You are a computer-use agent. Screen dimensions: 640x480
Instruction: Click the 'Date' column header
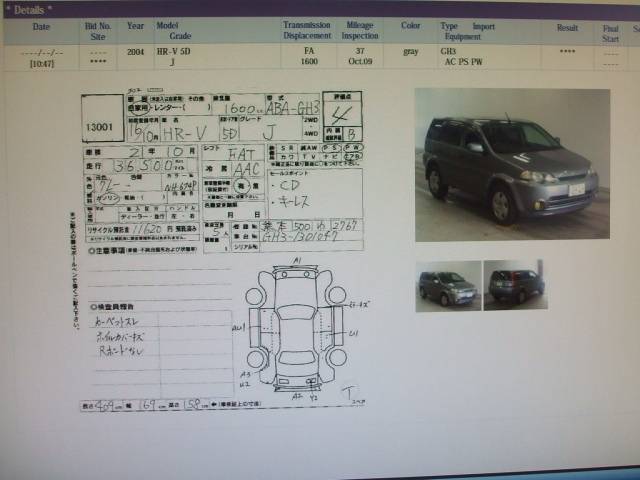[41, 27]
